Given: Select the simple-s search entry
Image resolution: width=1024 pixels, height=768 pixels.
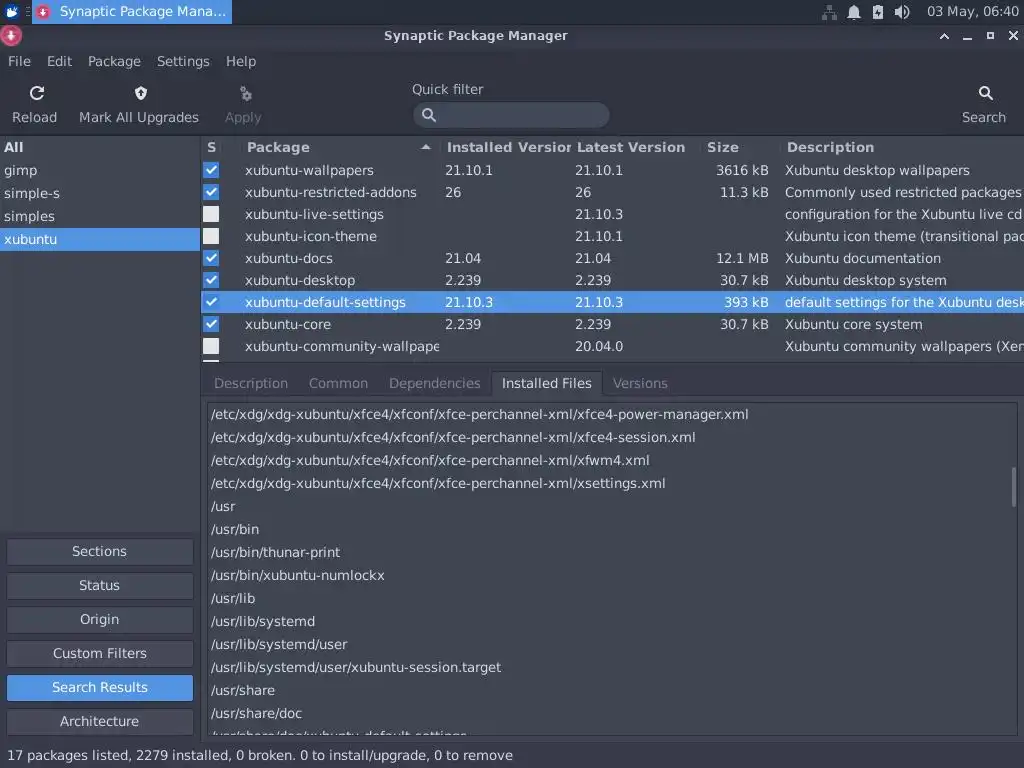Looking at the screenshot, I should pos(100,193).
